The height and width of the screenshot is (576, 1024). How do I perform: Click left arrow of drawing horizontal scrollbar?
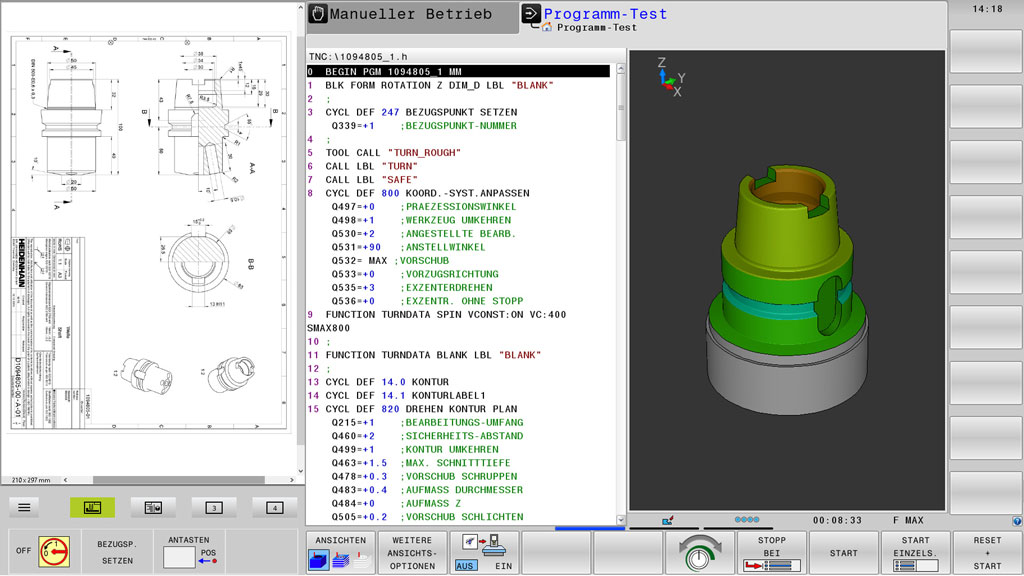[x=65, y=480]
